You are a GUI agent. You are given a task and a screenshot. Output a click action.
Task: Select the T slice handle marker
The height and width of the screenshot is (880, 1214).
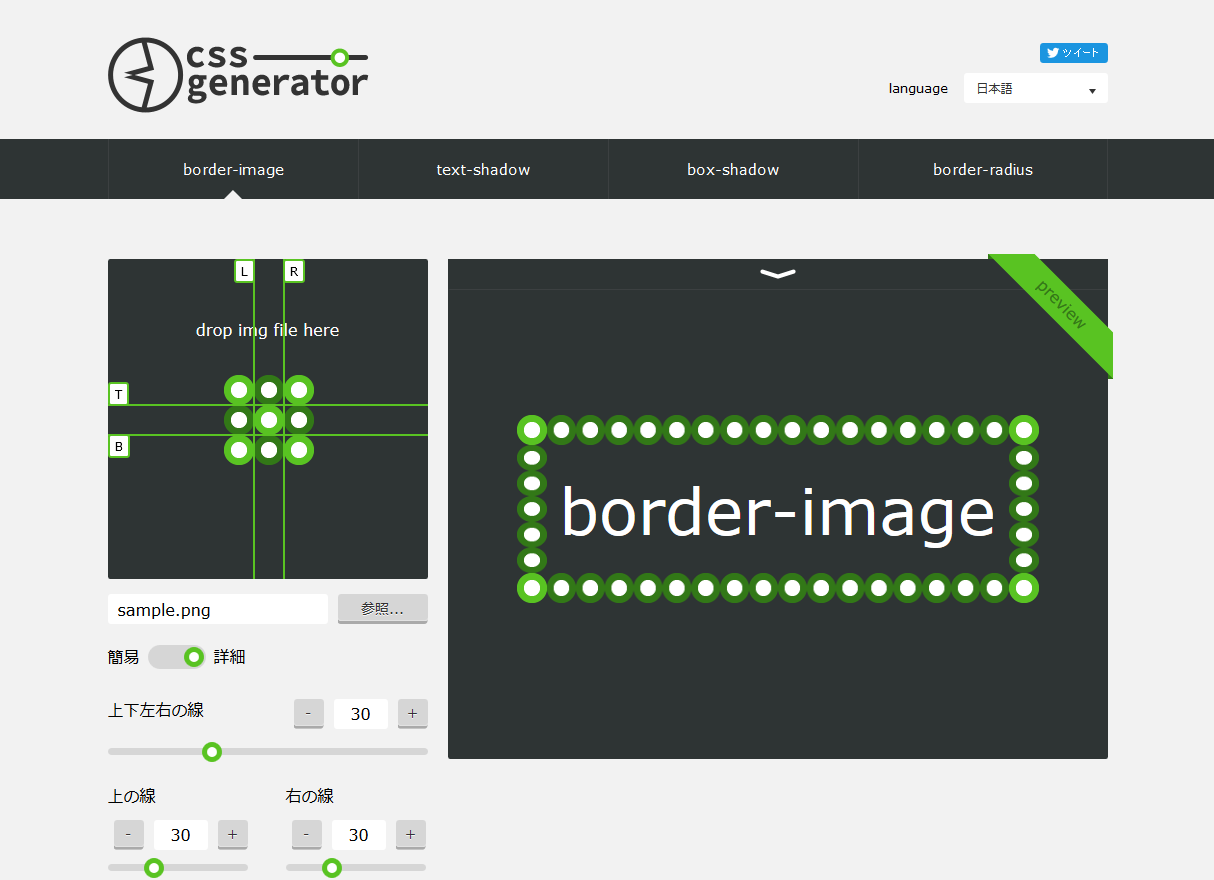pyautogui.click(x=119, y=394)
